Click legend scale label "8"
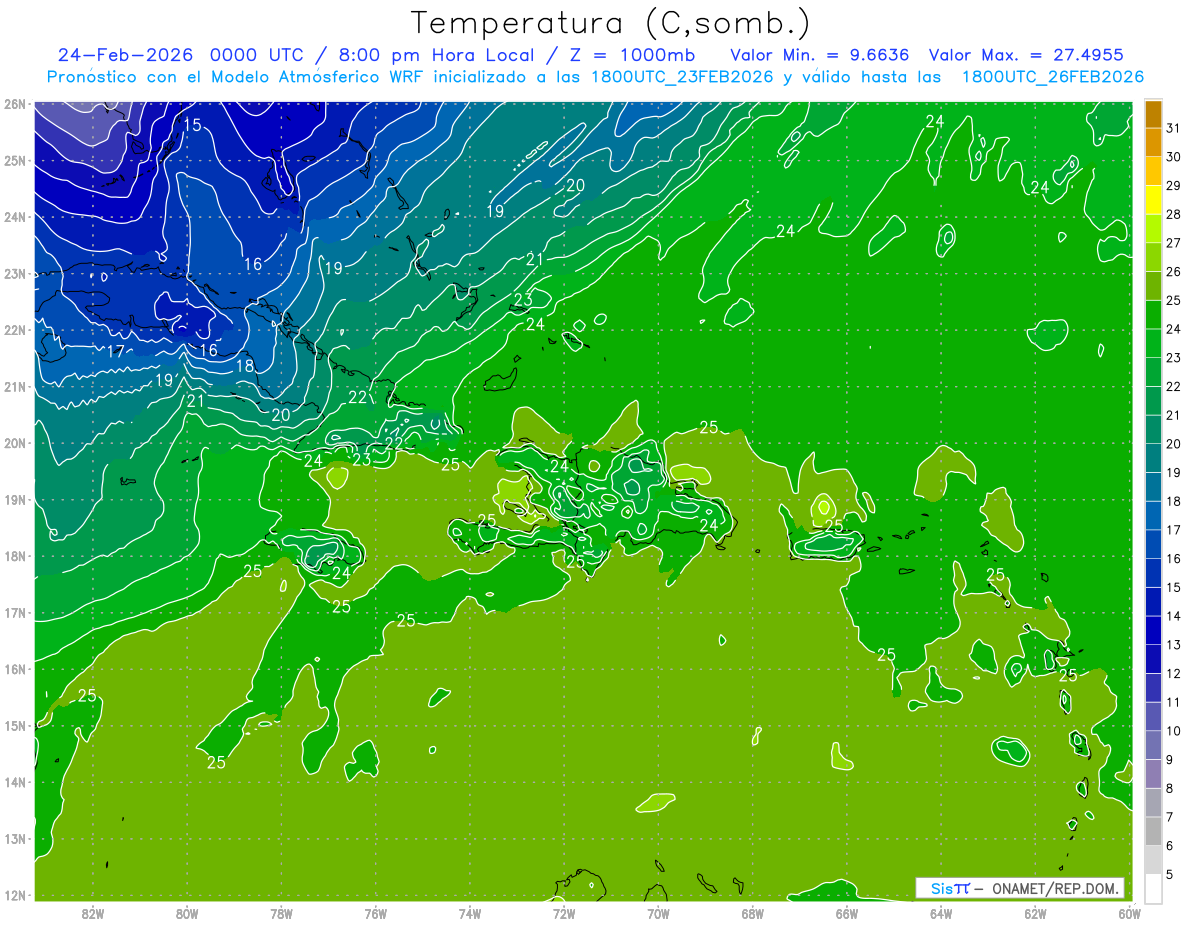The image size is (1200, 927). tap(1170, 788)
